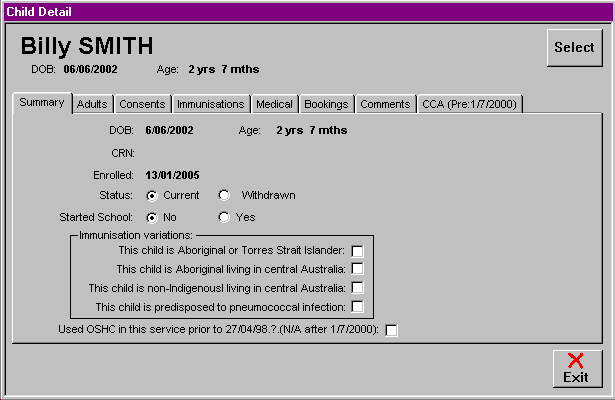This screenshot has height=400, width=615.
Task: Go to the Immunisations tab
Action: (210, 104)
